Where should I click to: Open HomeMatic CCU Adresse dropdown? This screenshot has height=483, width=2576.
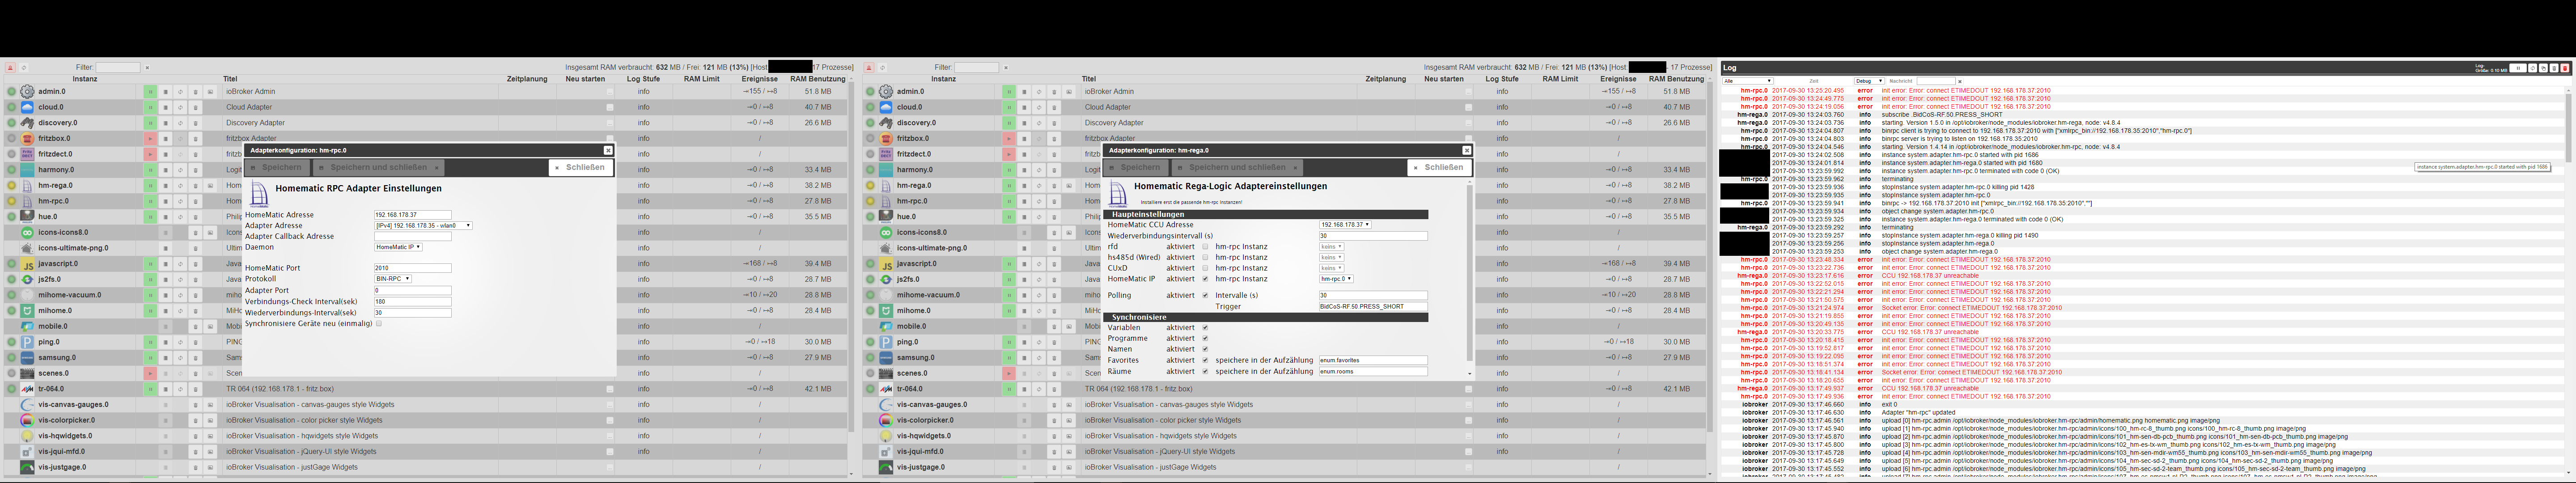coord(1345,225)
